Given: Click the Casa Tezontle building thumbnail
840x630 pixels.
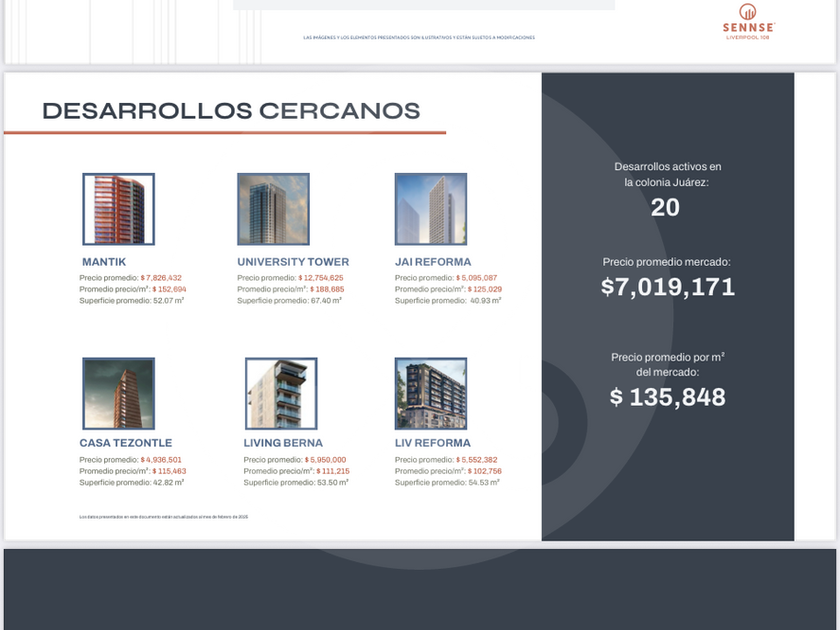Looking at the screenshot, I should 118,394.
